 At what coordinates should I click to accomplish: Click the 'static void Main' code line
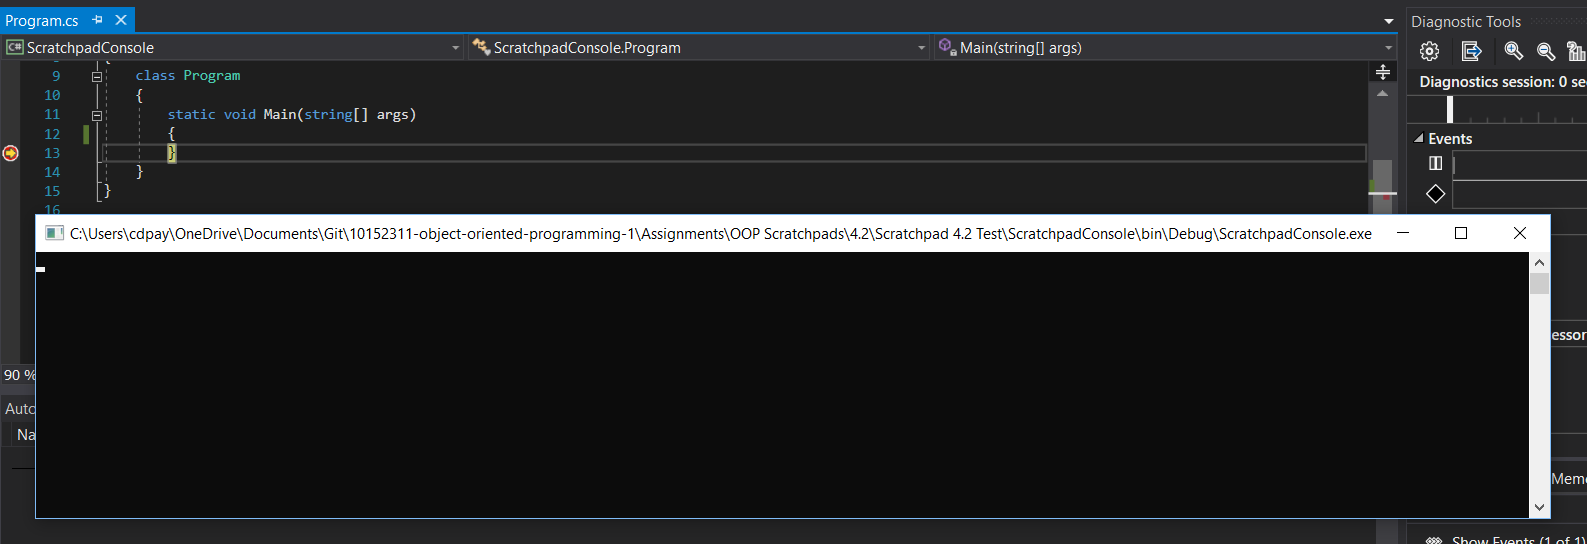click(x=292, y=115)
